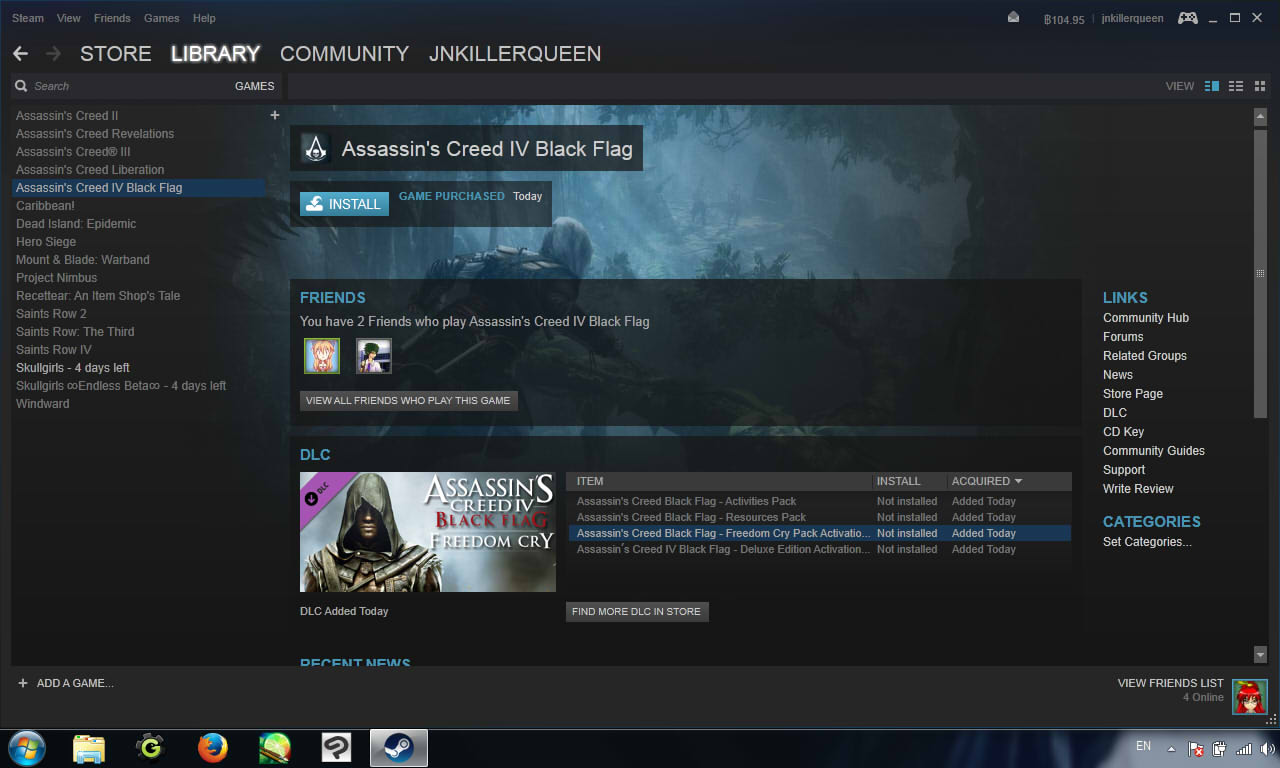Switch to the COMMUNITY tab
The height and width of the screenshot is (768, 1280).
click(344, 54)
